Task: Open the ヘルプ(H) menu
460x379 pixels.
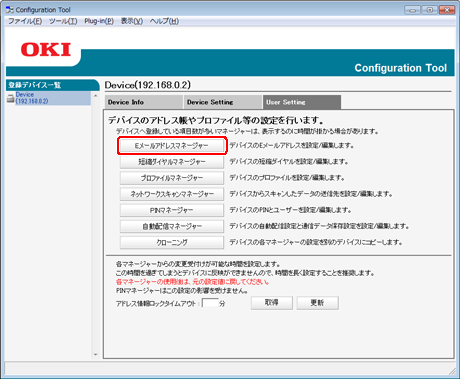Action: (164, 21)
